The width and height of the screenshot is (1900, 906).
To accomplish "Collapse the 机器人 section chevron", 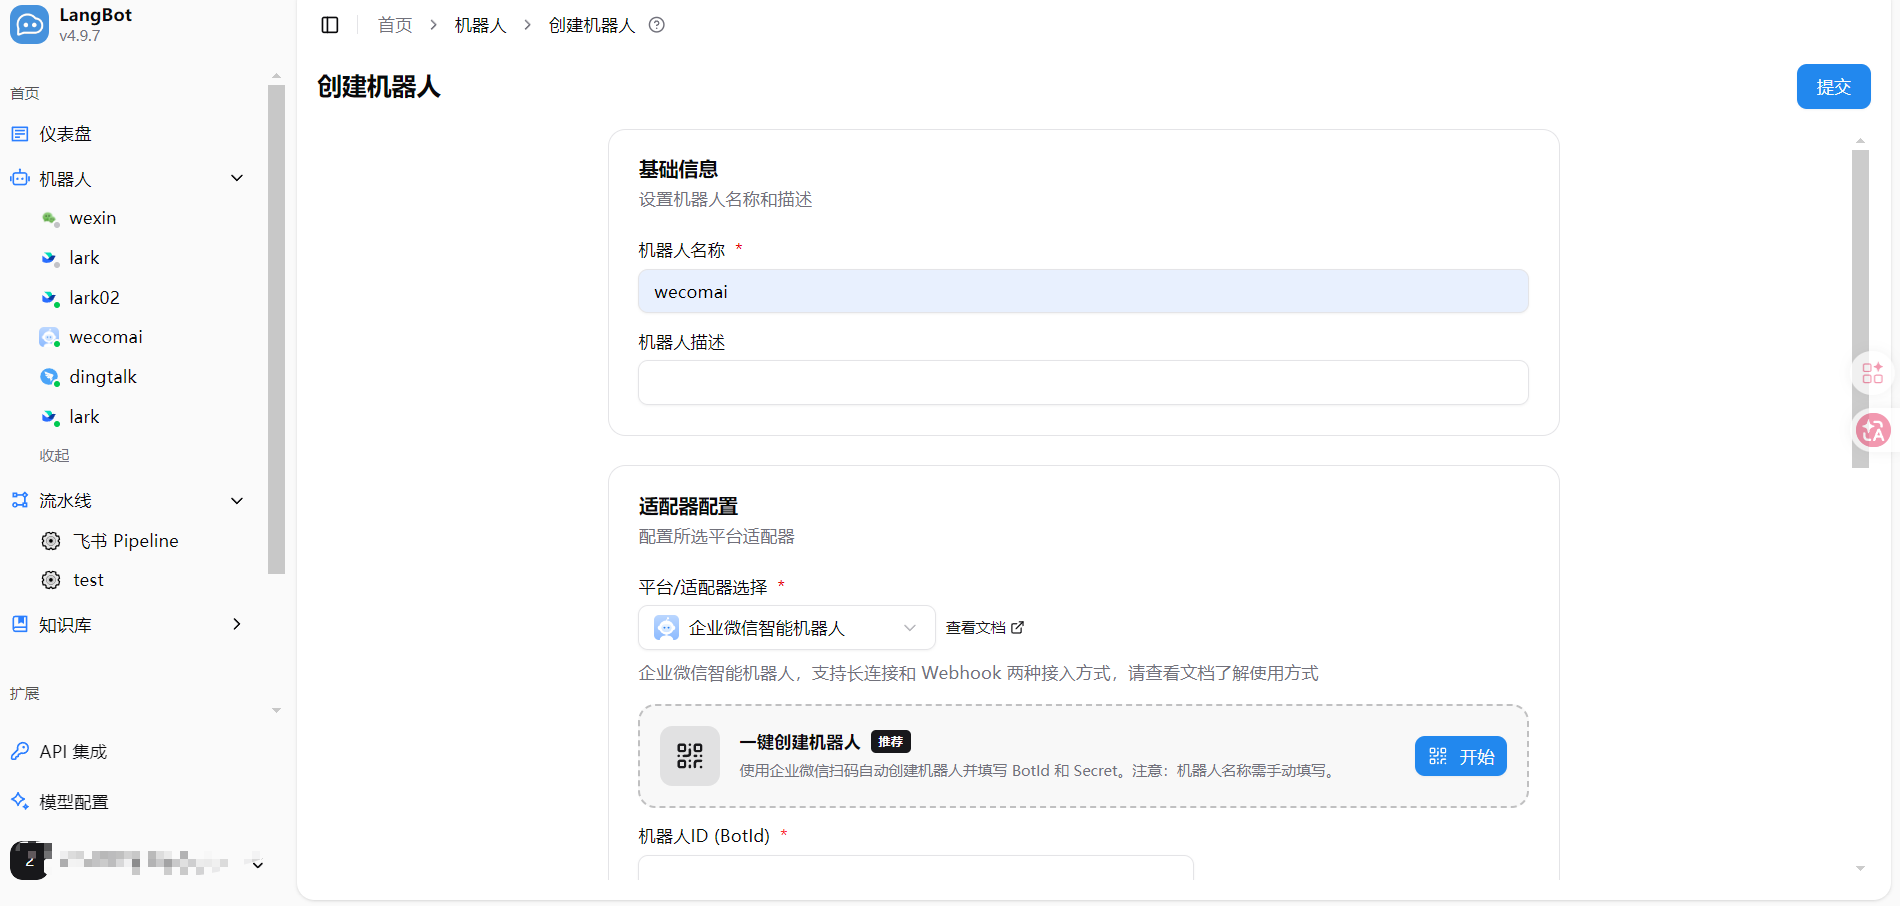I will (237, 178).
